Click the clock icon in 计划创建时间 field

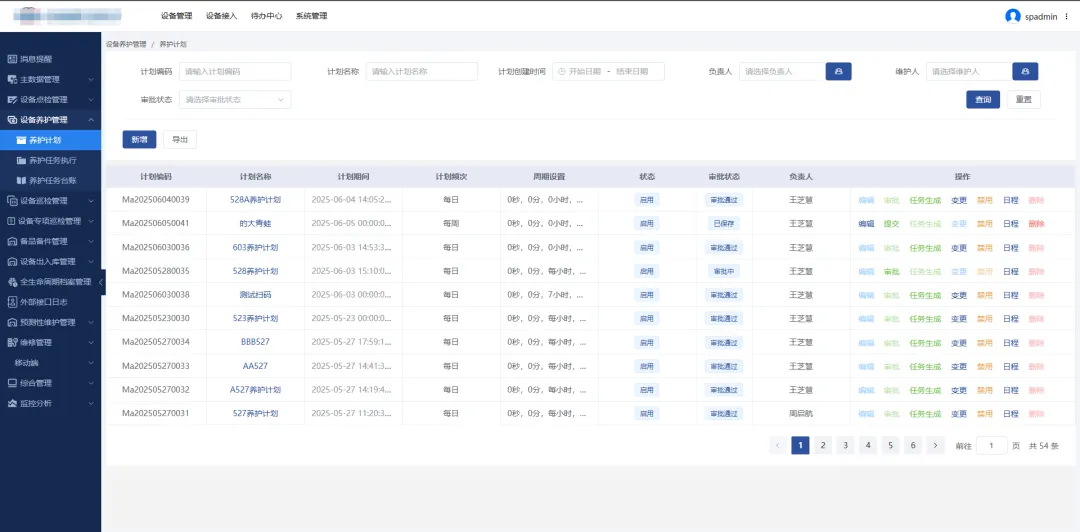[561, 72]
